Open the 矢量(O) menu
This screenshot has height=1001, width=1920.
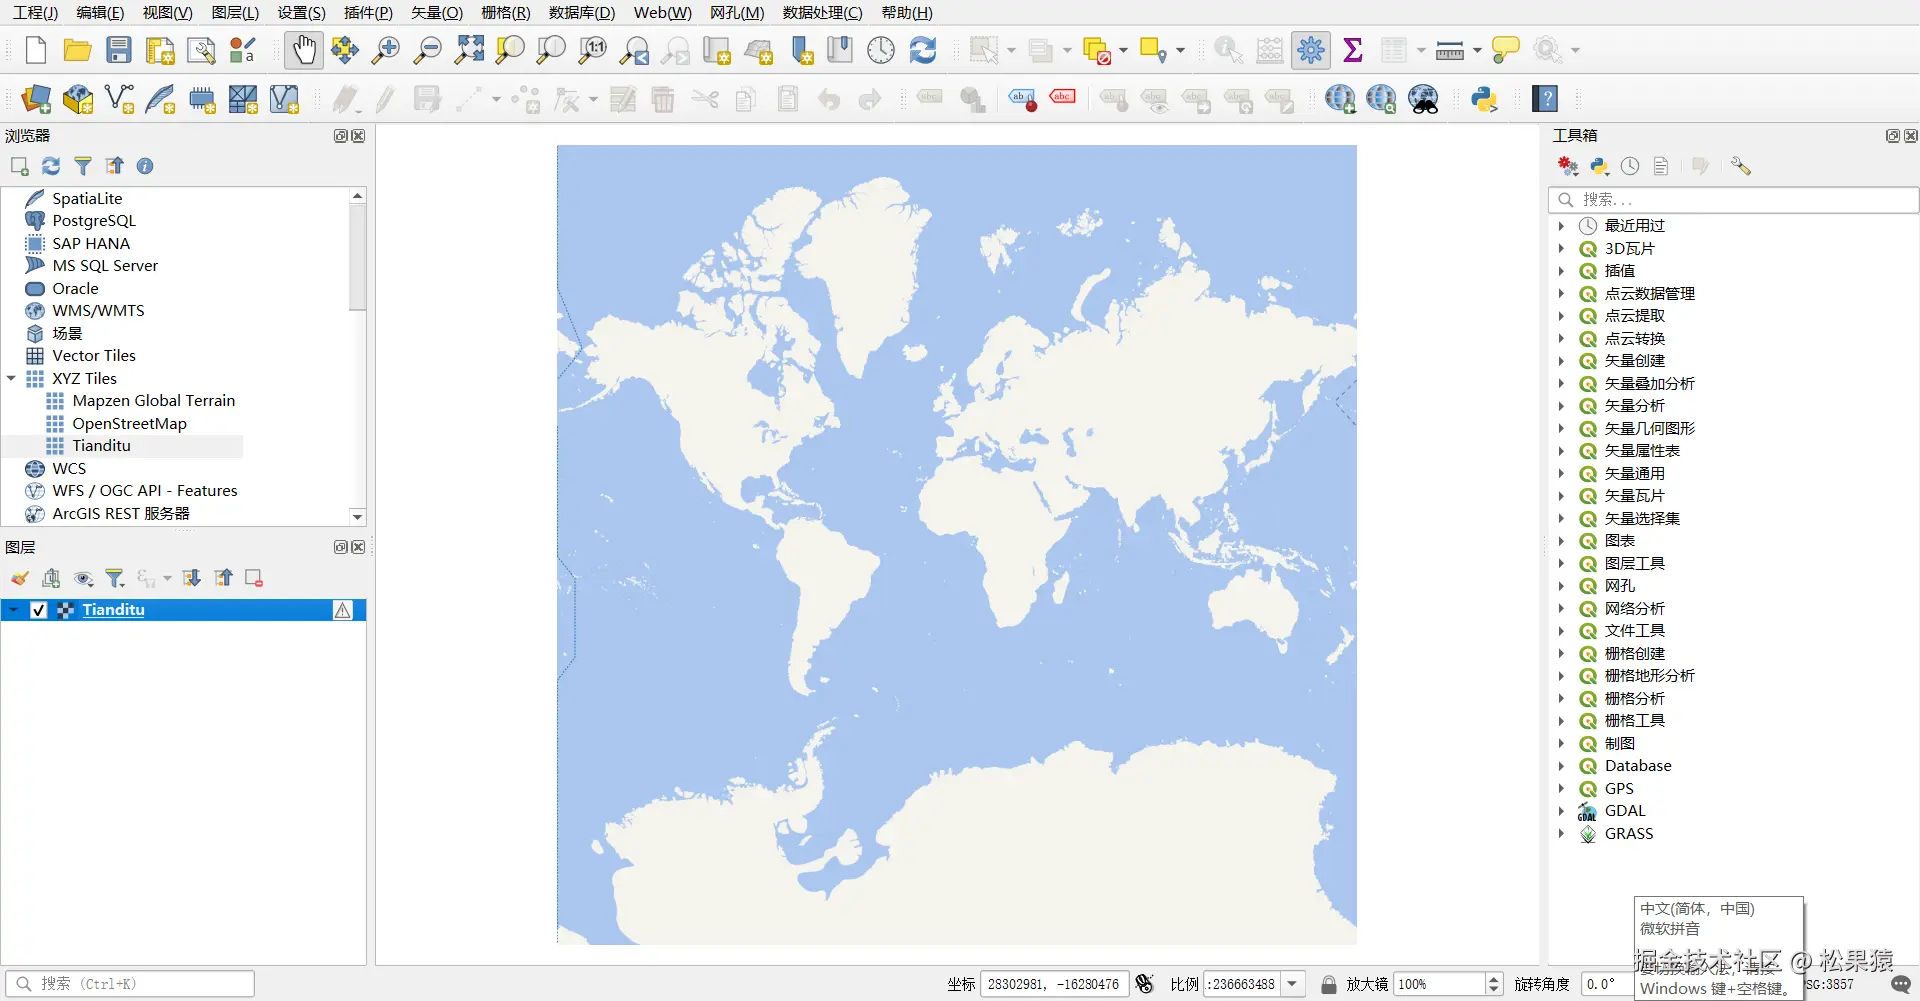click(437, 13)
